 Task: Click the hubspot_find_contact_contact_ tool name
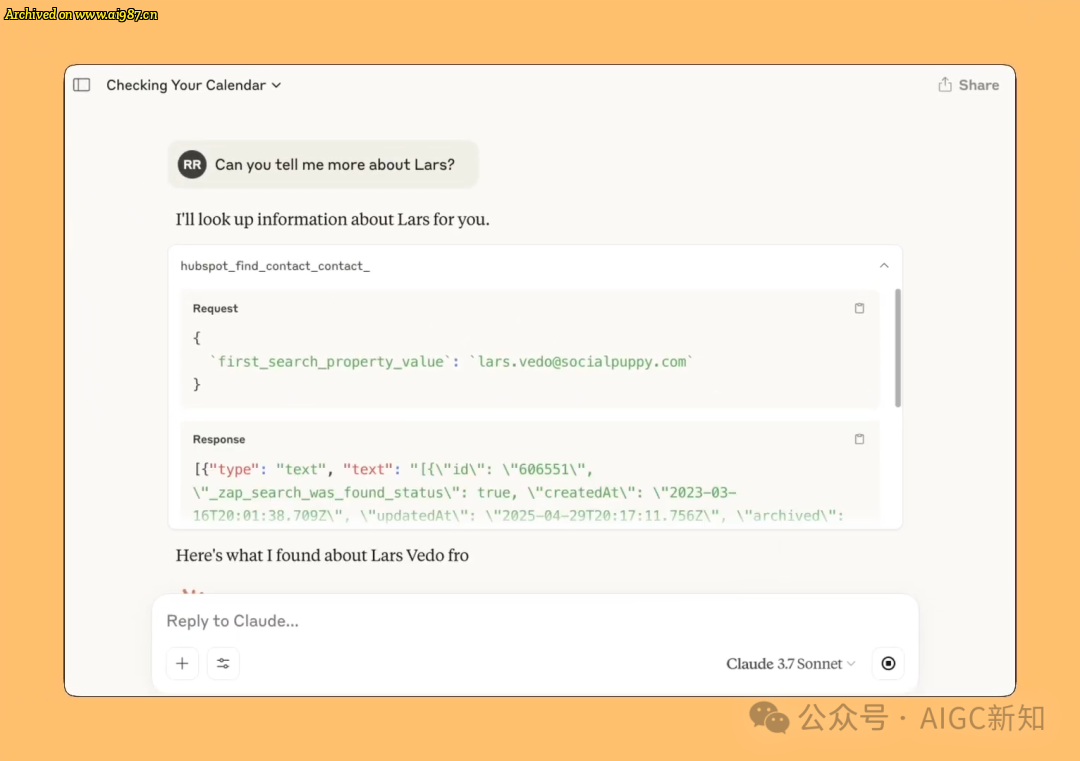[x=275, y=266]
